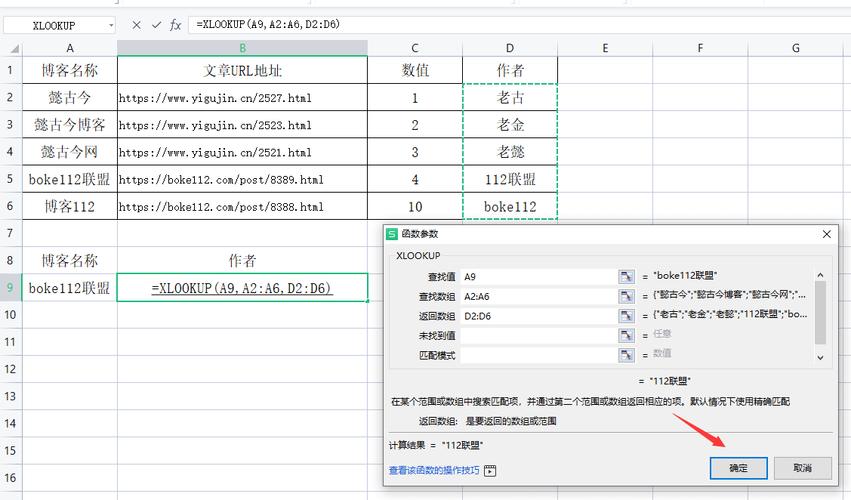Click the empty 匹配模式 input field
This screenshot has height=500, width=851.
(538, 355)
